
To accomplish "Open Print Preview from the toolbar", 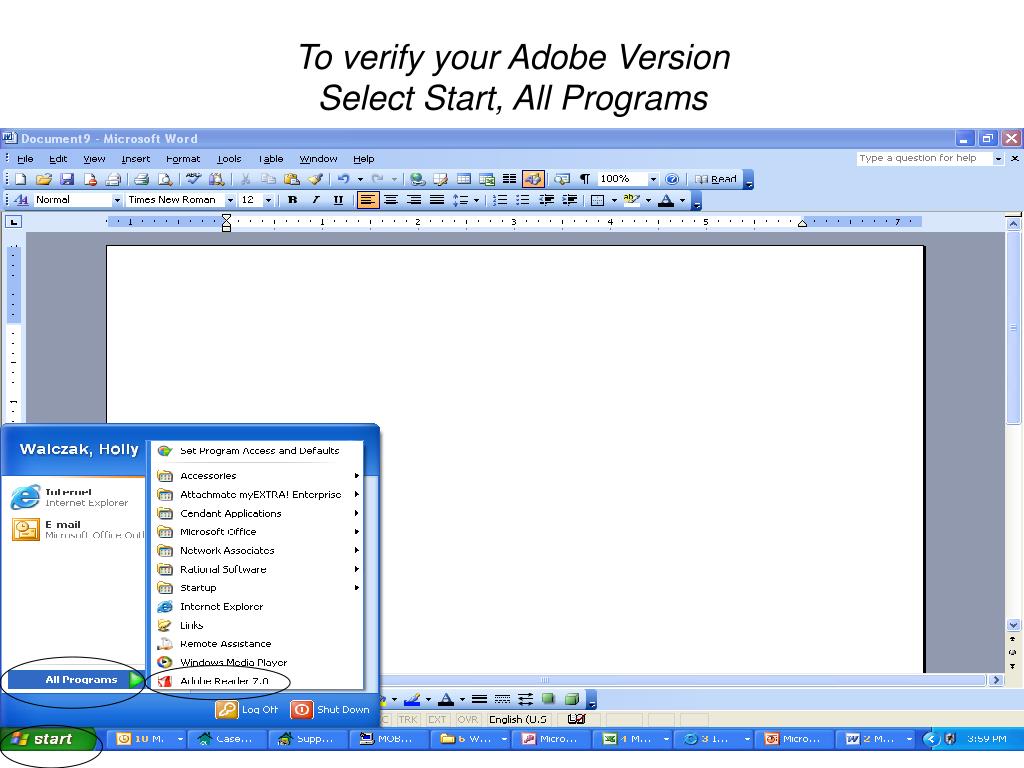I will (x=165, y=179).
